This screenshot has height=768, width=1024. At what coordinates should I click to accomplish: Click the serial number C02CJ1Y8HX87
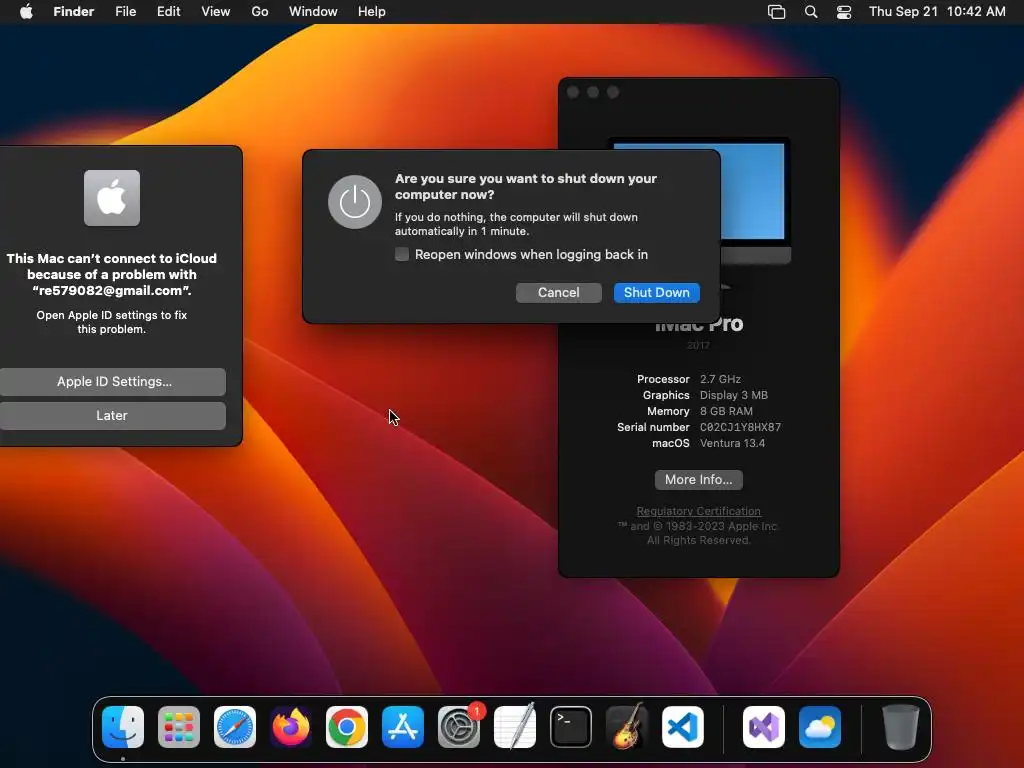point(741,427)
